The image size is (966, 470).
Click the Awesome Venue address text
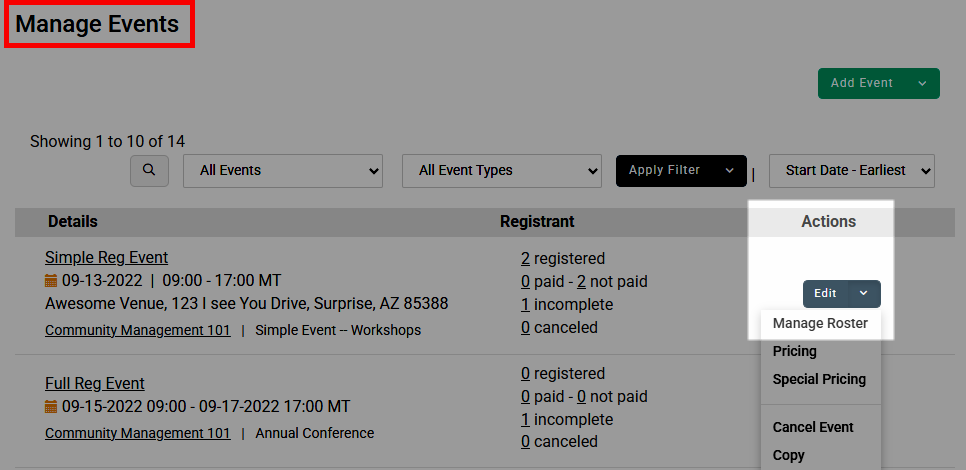coord(246,304)
